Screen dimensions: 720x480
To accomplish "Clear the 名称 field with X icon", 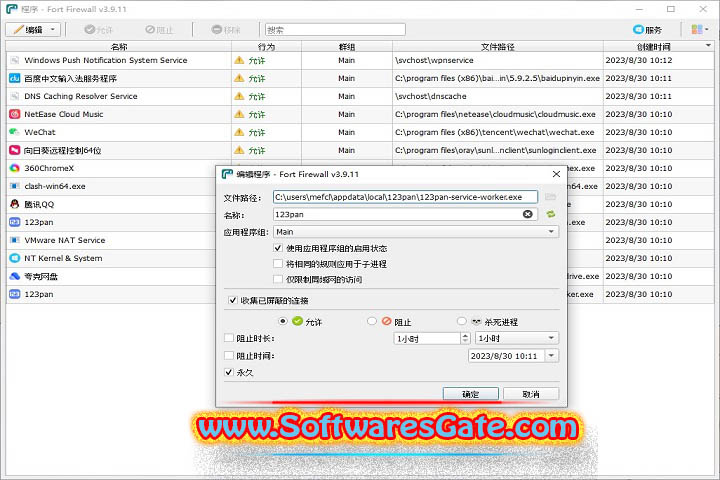I will (528, 214).
